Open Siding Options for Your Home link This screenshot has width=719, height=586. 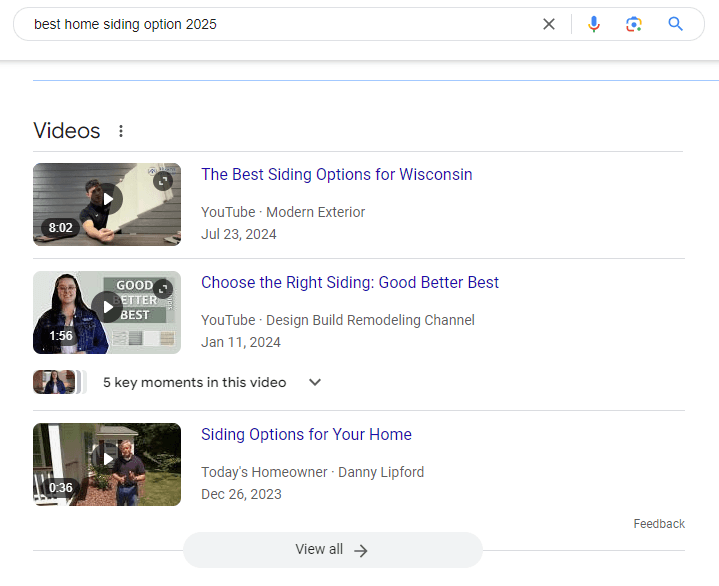pos(306,434)
